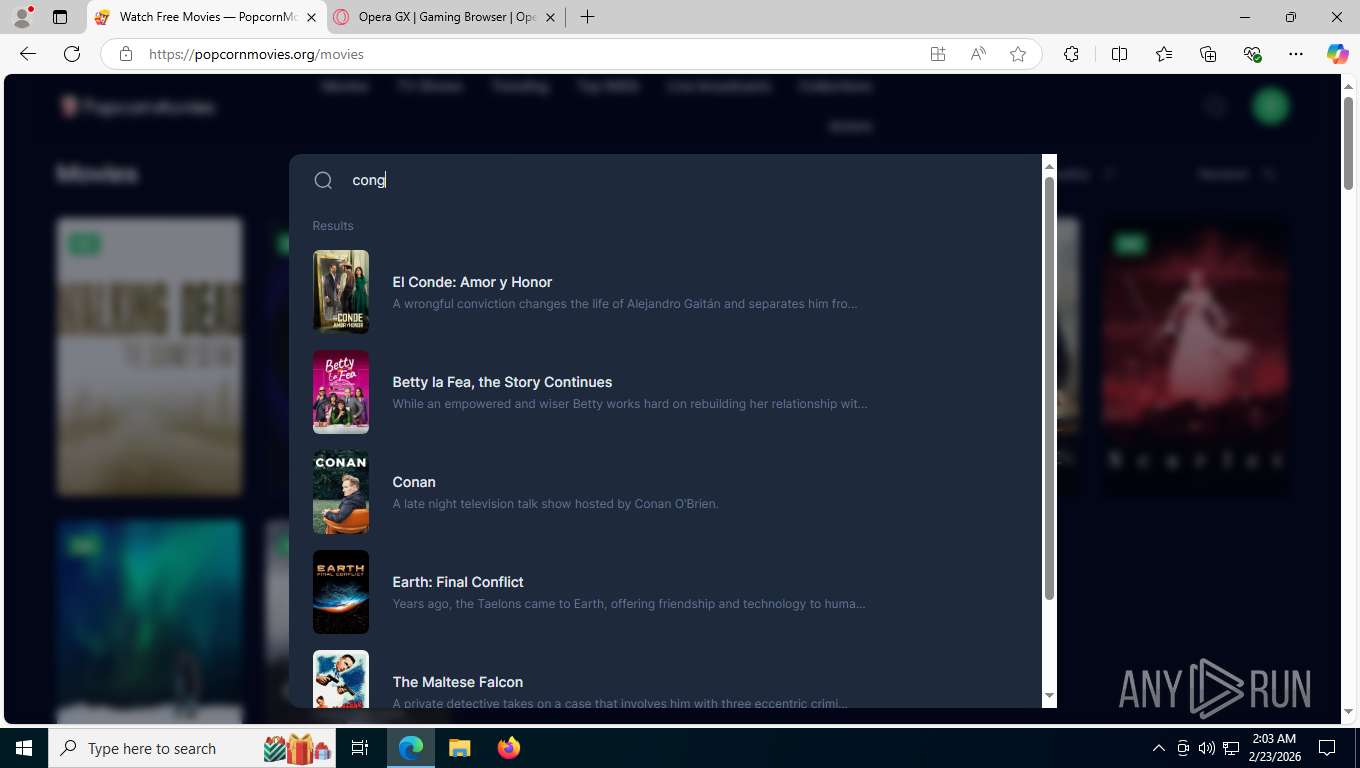The height and width of the screenshot is (768, 1360).
Task: Click the El Conde poster thumbnail
Action: (341, 292)
